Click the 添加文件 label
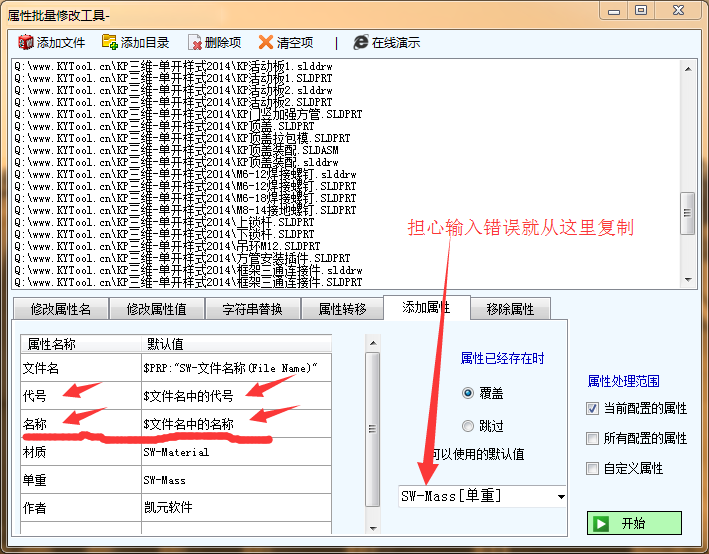 pyautogui.click(x=61, y=43)
